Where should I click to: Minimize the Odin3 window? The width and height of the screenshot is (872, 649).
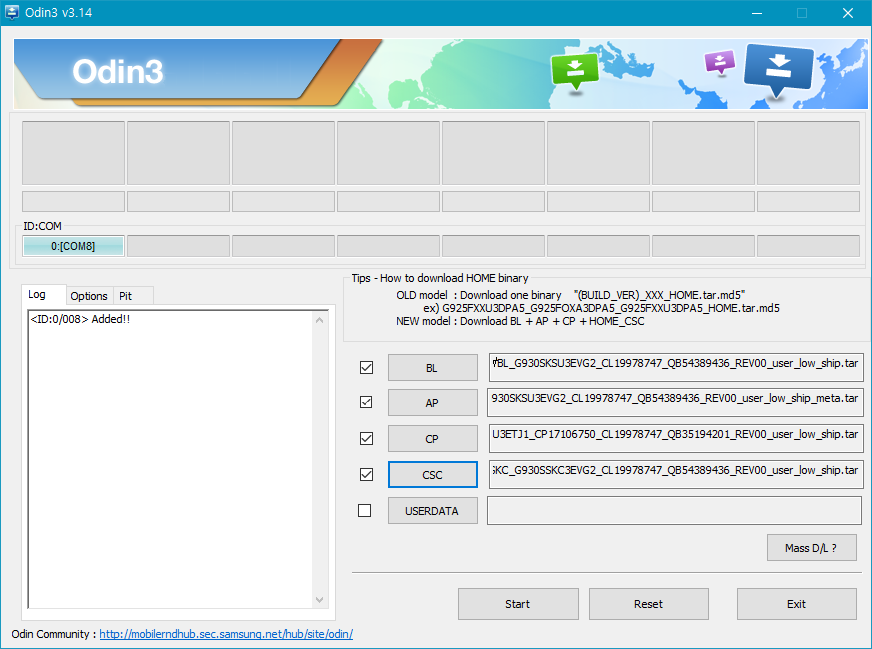click(x=757, y=13)
